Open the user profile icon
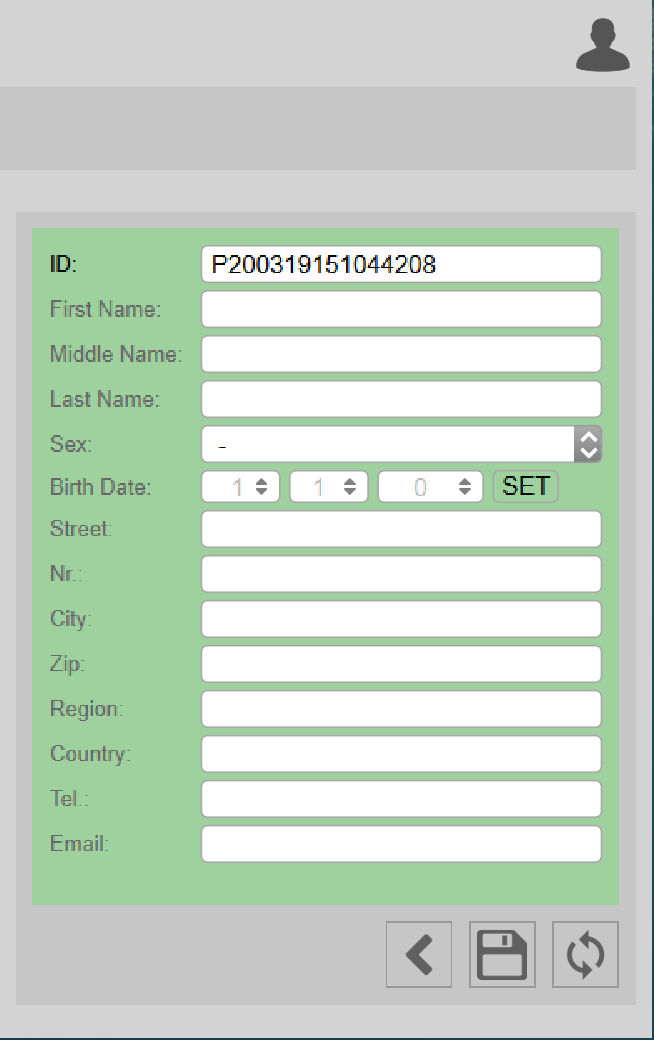 tap(603, 46)
